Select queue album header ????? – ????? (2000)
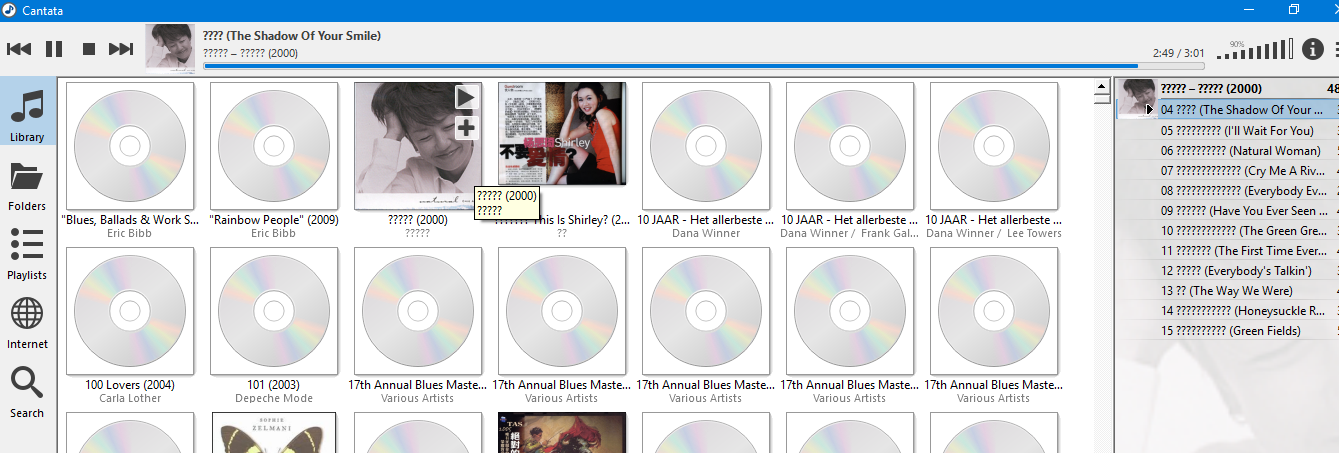The width and height of the screenshot is (1339, 453). (1228, 88)
